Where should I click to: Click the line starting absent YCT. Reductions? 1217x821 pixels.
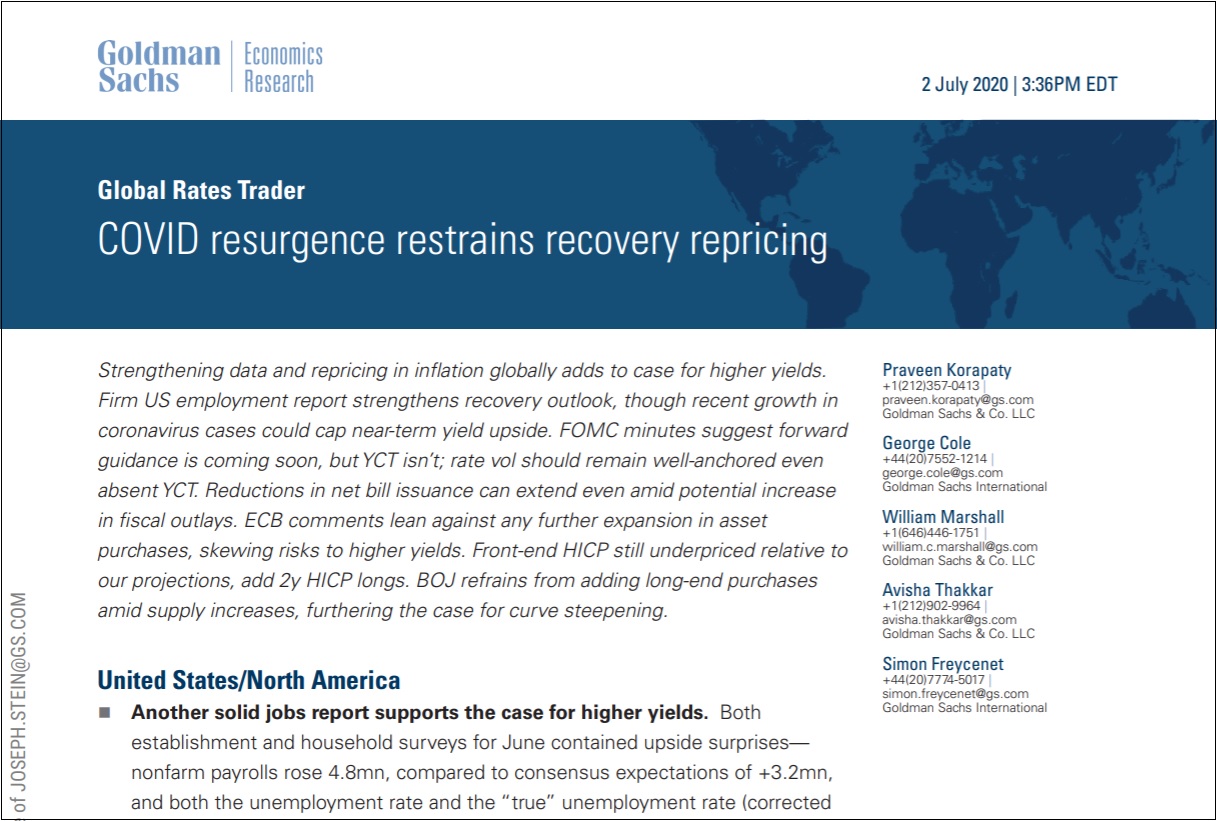(x=467, y=491)
